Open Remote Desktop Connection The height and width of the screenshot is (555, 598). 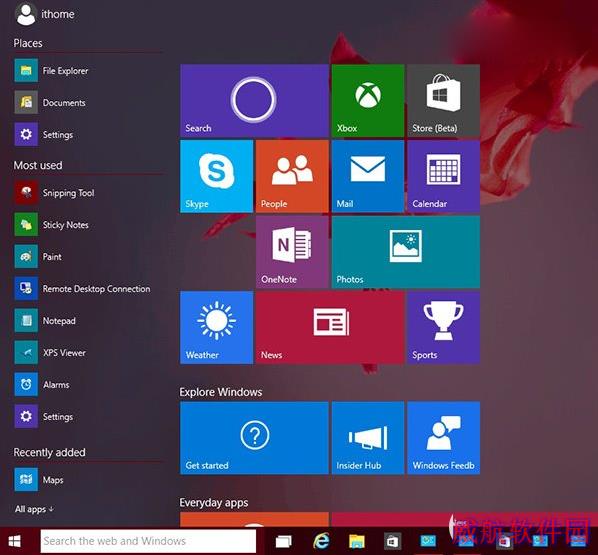[x=82, y=289]
